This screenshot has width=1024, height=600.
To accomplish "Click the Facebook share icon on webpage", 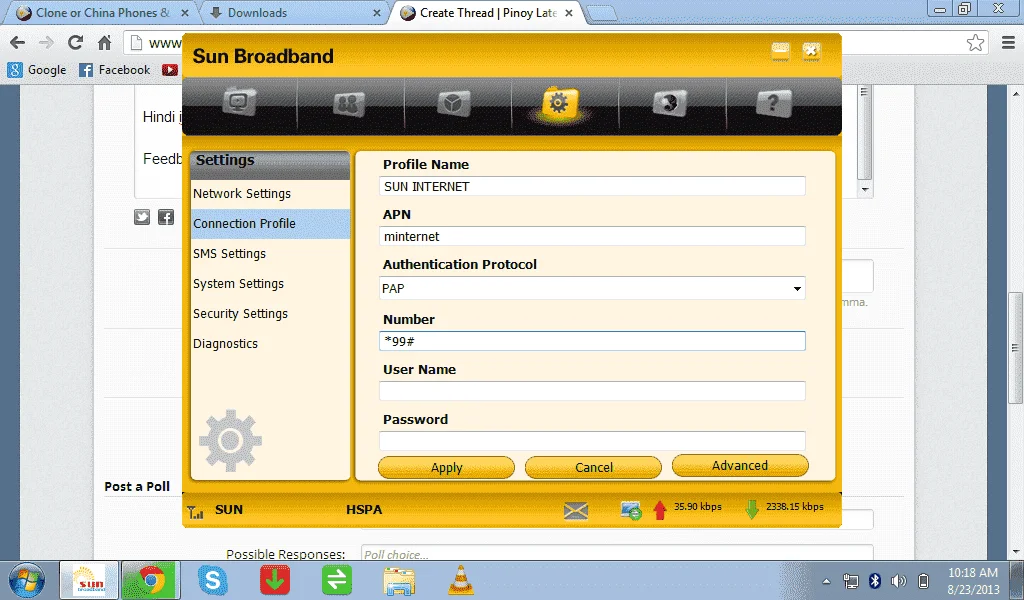I will pos(166,217).
